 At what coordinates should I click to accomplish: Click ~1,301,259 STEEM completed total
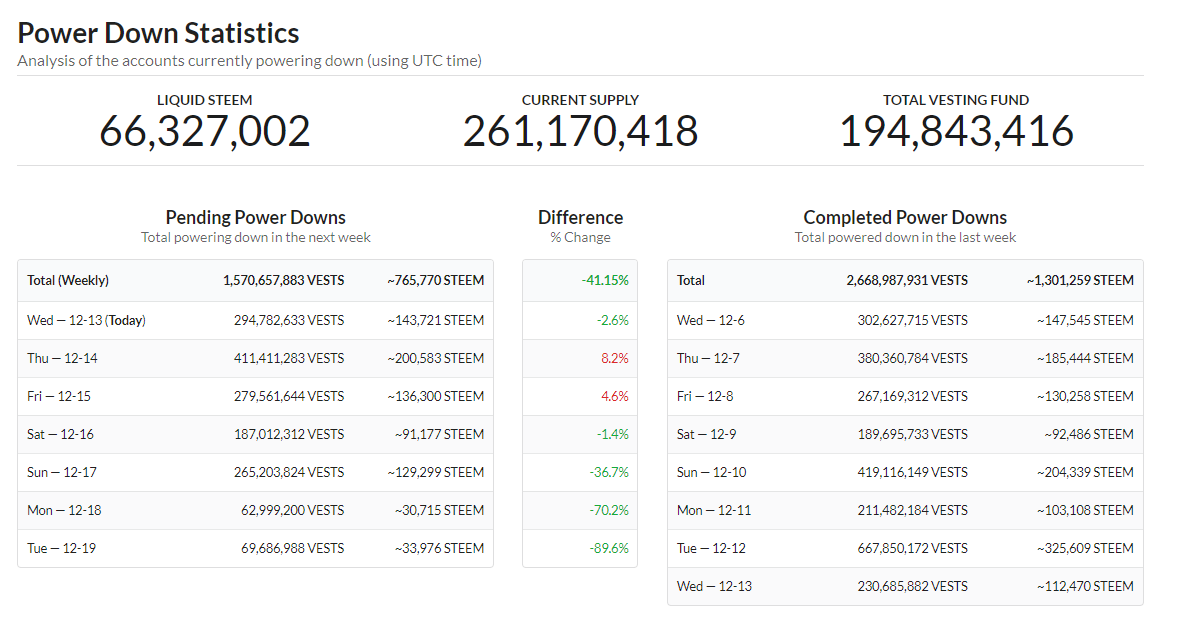pos(1079,280)
